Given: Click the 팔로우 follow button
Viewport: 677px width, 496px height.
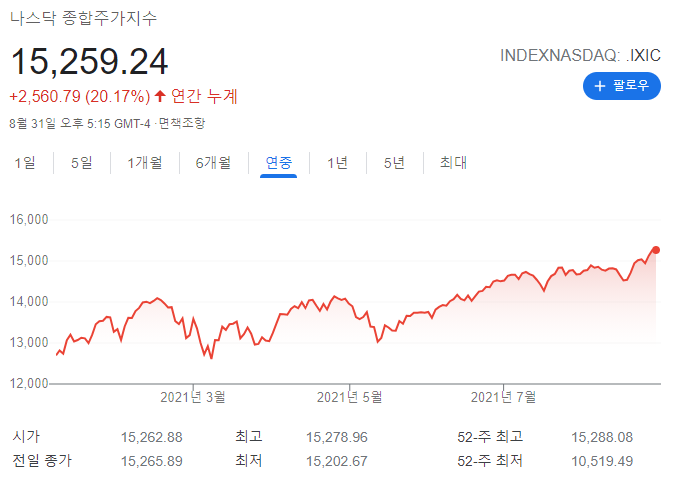Looking at the screenshot, I should [622, 86].
